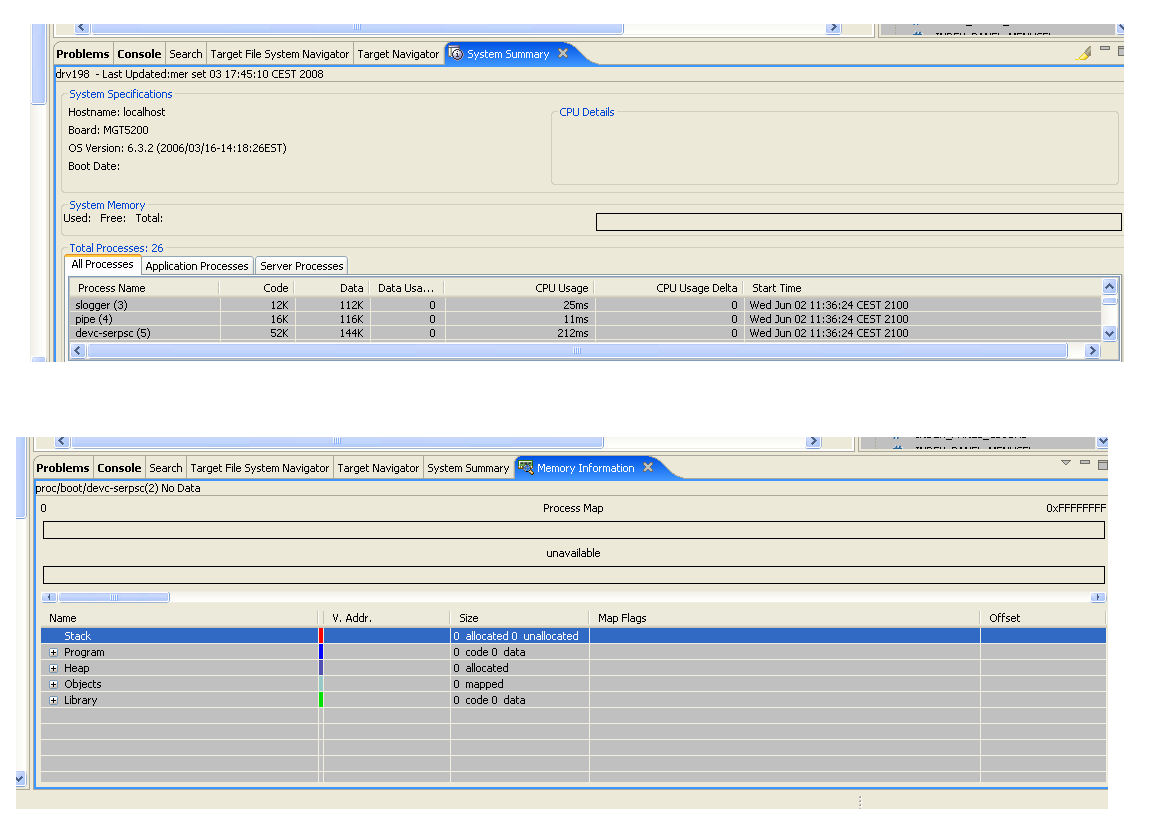Click the pencil icon in System Summary toolbar
The image size is (1153, 818).
point(1084,53)
